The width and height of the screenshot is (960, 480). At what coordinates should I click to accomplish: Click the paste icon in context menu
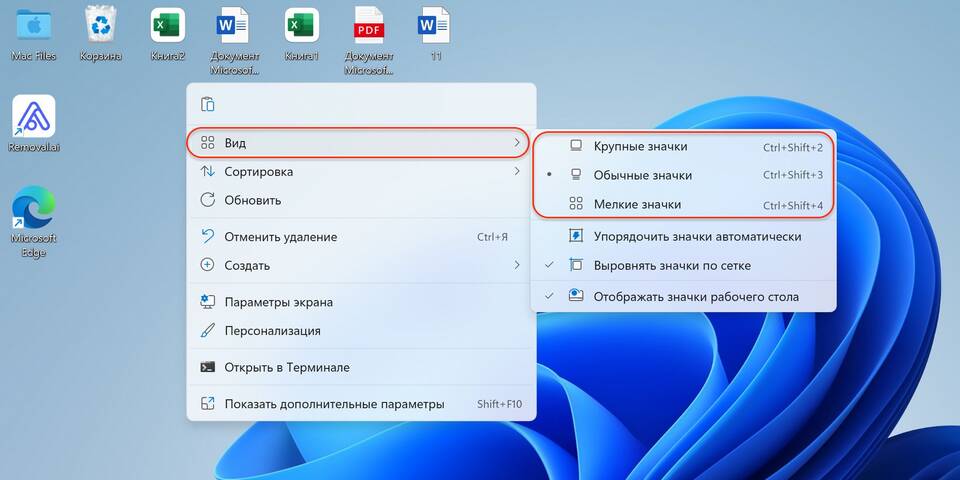click(208, 105)
